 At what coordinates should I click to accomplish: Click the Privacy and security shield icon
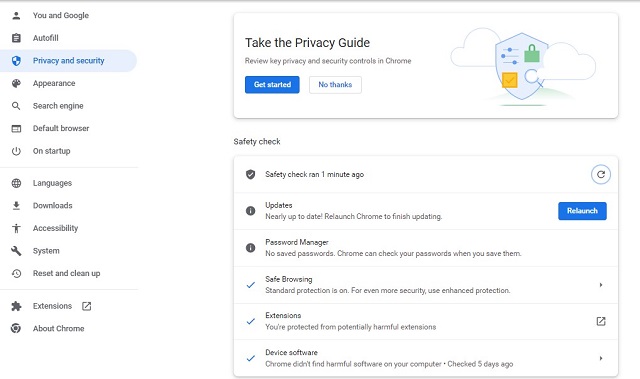point(16,61)
